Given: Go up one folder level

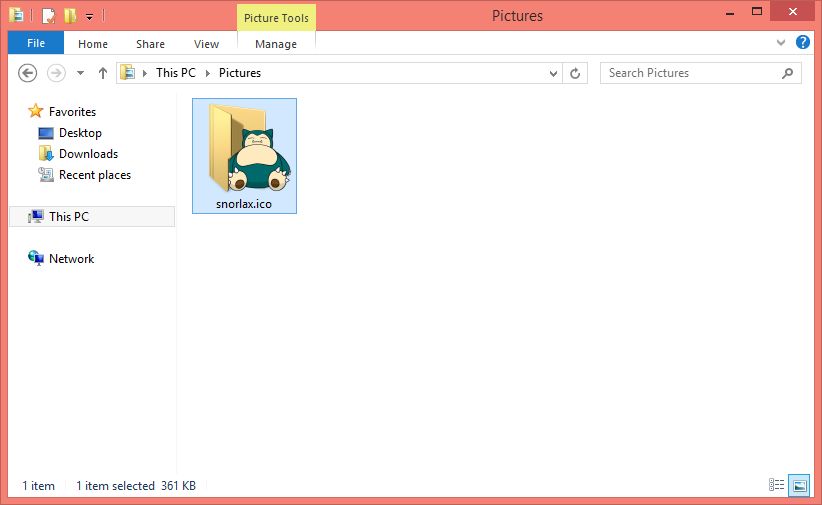Looking at the screenshot, I should 102,73.
